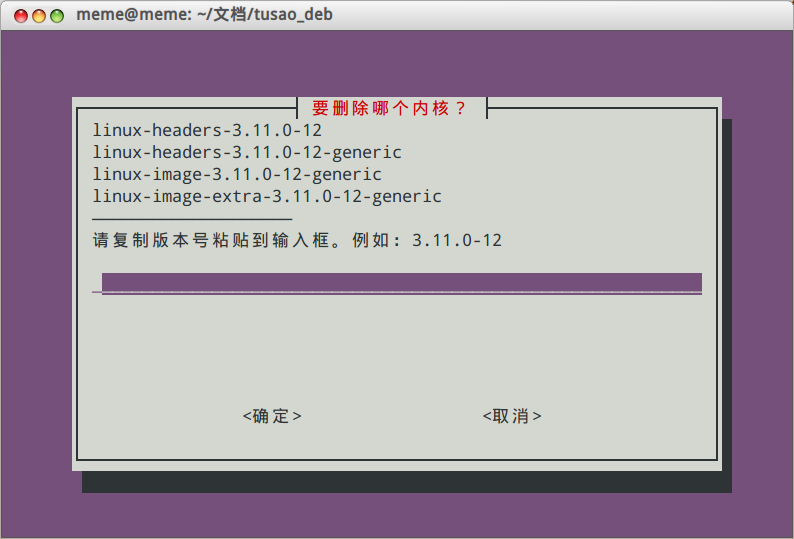The width and height of the screenshot is (794, 539).
Task: Click the dialog title 要删除哪个内核？
Action: 388,108
